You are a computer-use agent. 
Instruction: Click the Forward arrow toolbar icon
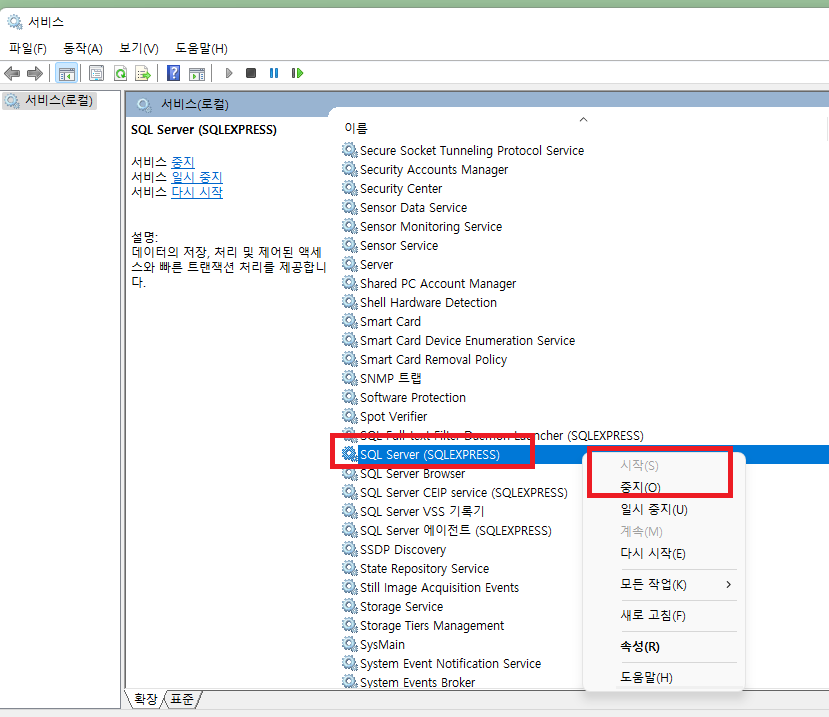[x=35, y=73]
